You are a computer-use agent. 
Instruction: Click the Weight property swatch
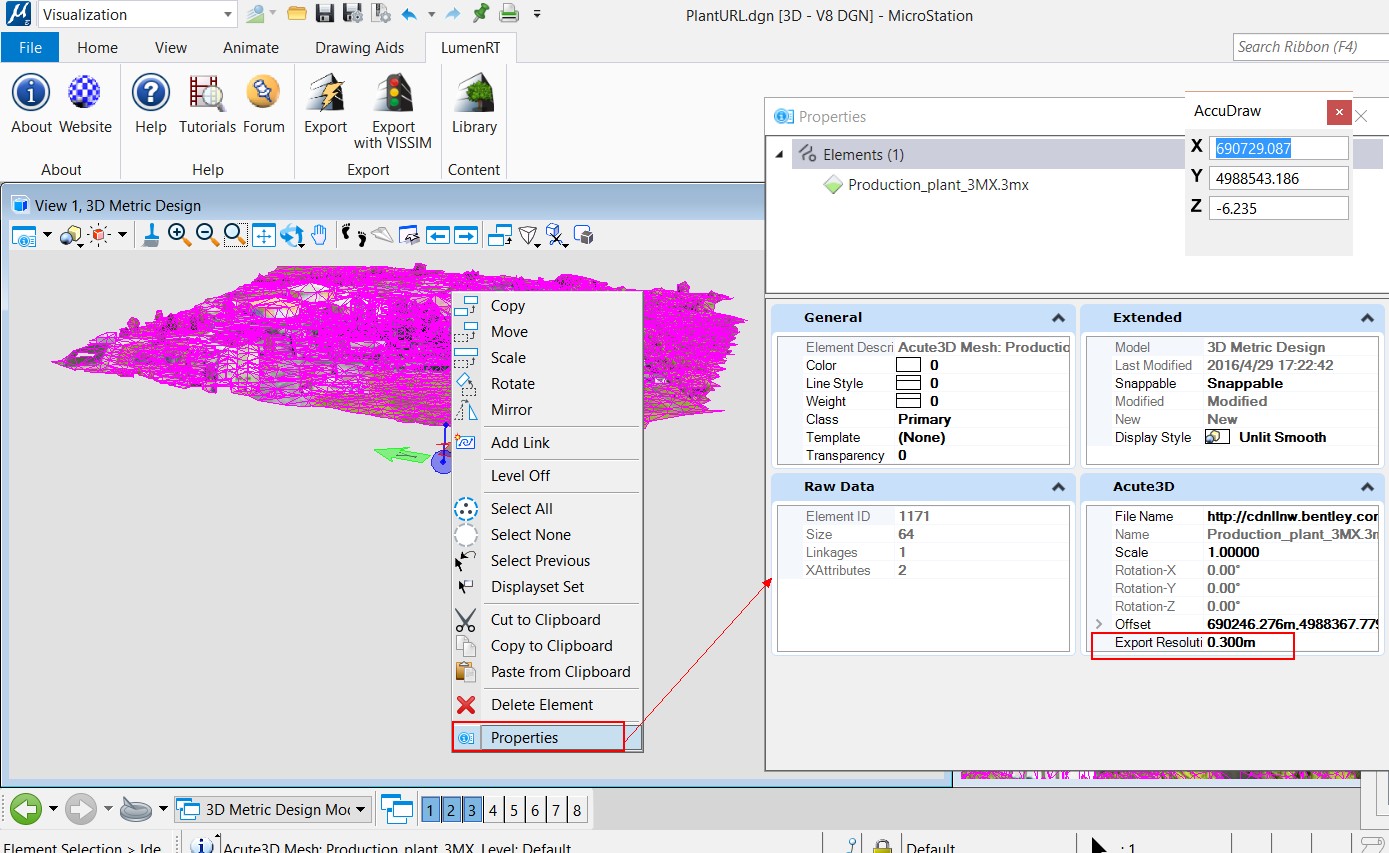coord(908,402)
